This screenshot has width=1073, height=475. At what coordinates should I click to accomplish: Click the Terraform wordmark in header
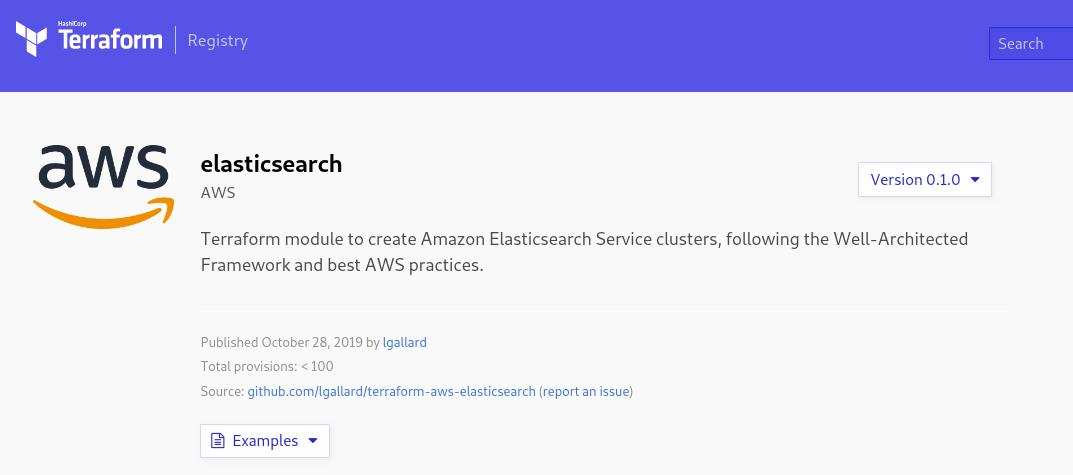(x=110, y=39)
